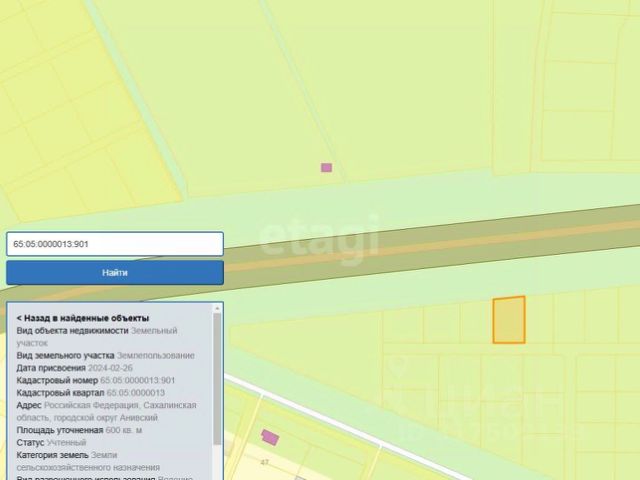Image resolution: width=640 pixels, height=480 pixels.
Task: Click the Вид объекта недвижимости label
Action: pyautogui.click(x=72, y=331)
